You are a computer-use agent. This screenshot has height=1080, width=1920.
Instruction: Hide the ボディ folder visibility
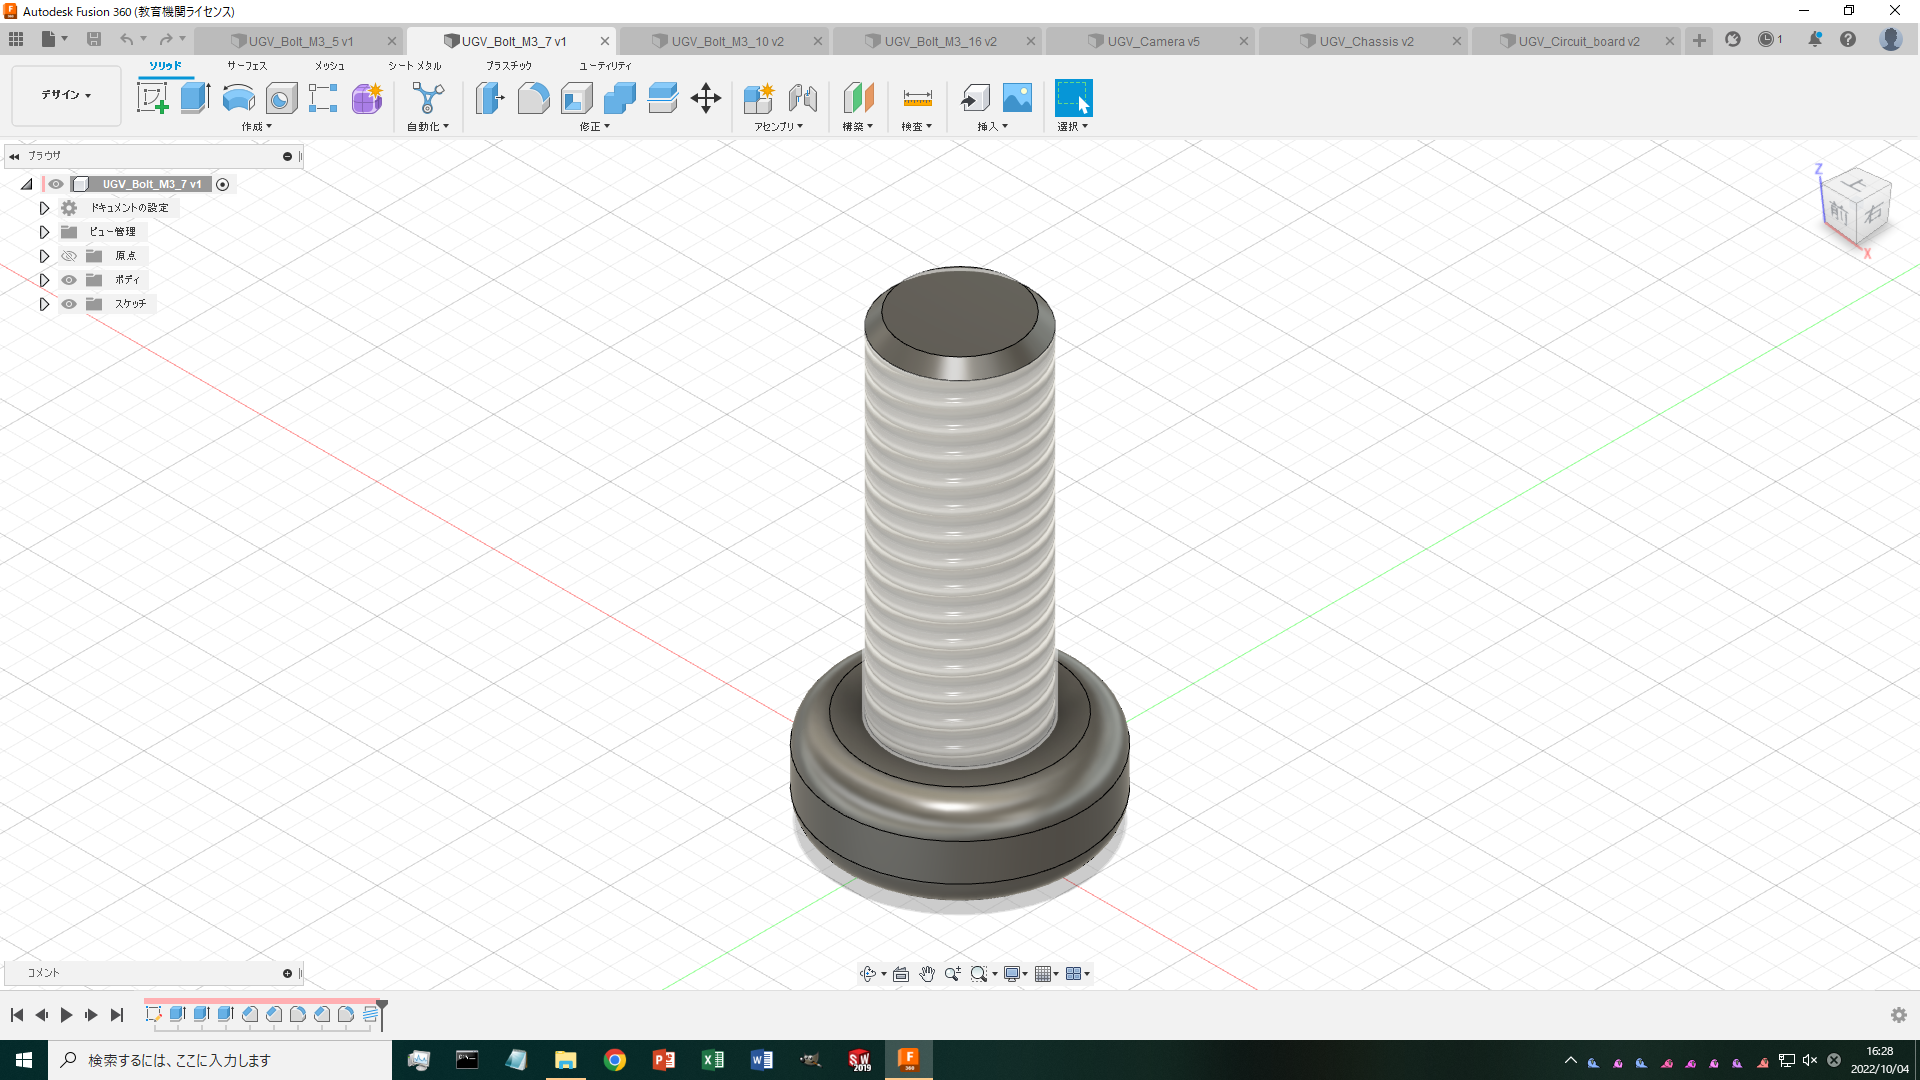pyautogui.click(x=68, y=280)
